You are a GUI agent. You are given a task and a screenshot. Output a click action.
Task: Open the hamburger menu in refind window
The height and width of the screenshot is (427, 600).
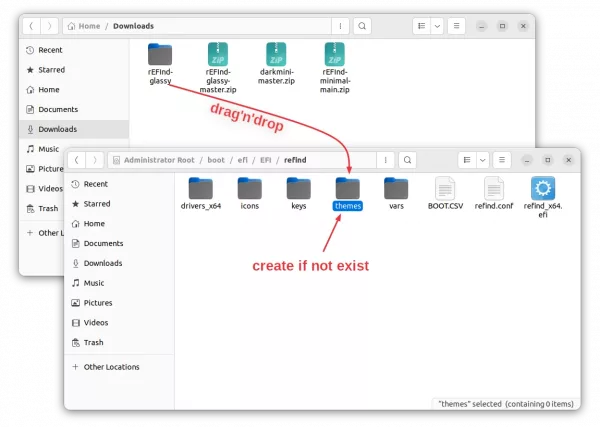click(501, 159)
